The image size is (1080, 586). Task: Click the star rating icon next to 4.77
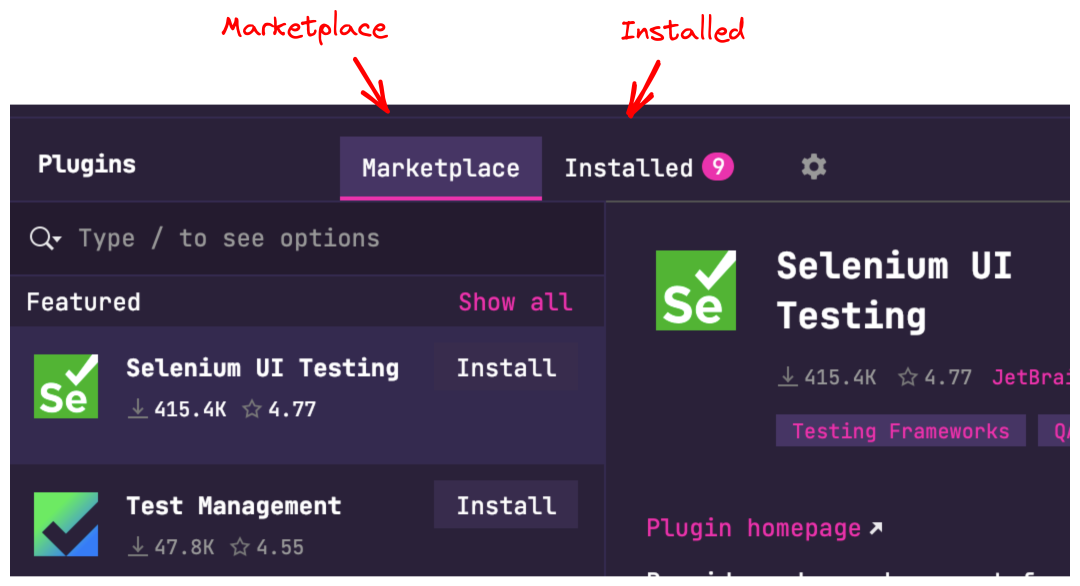tap(908, 377)
